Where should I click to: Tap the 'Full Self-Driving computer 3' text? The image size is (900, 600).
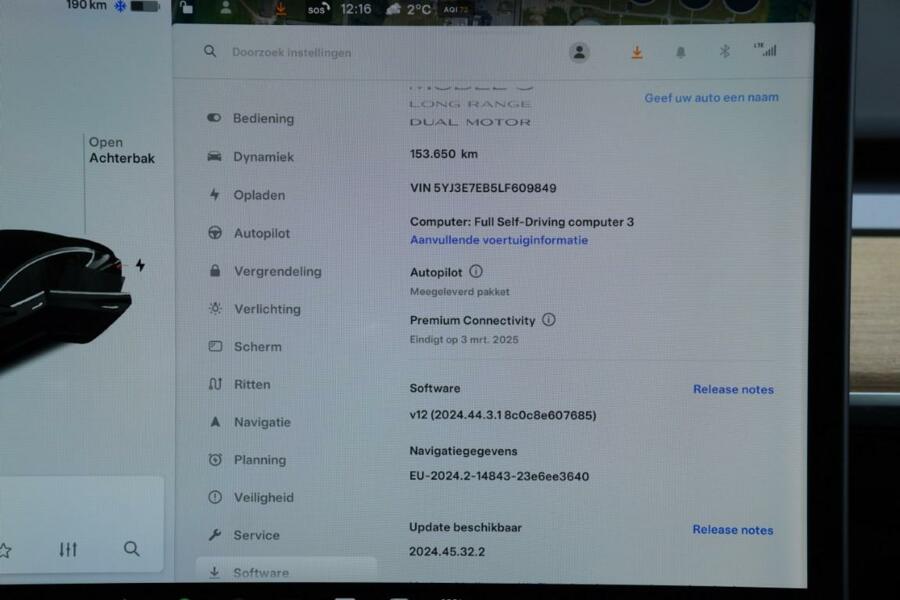pos(554,222)
